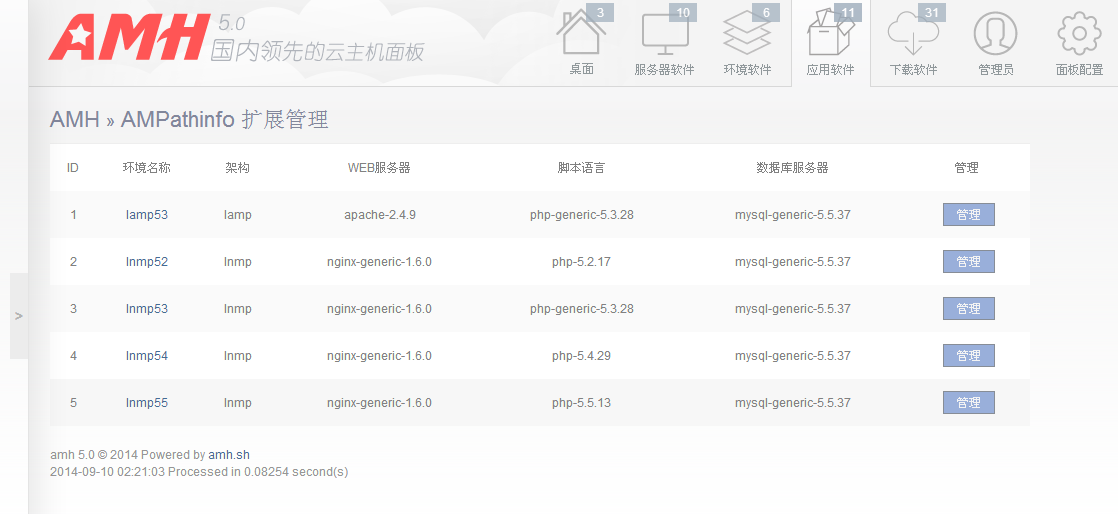The image size is (1118, 514).
Task: Open the 管理员 user icon
Action: point(995,35)
